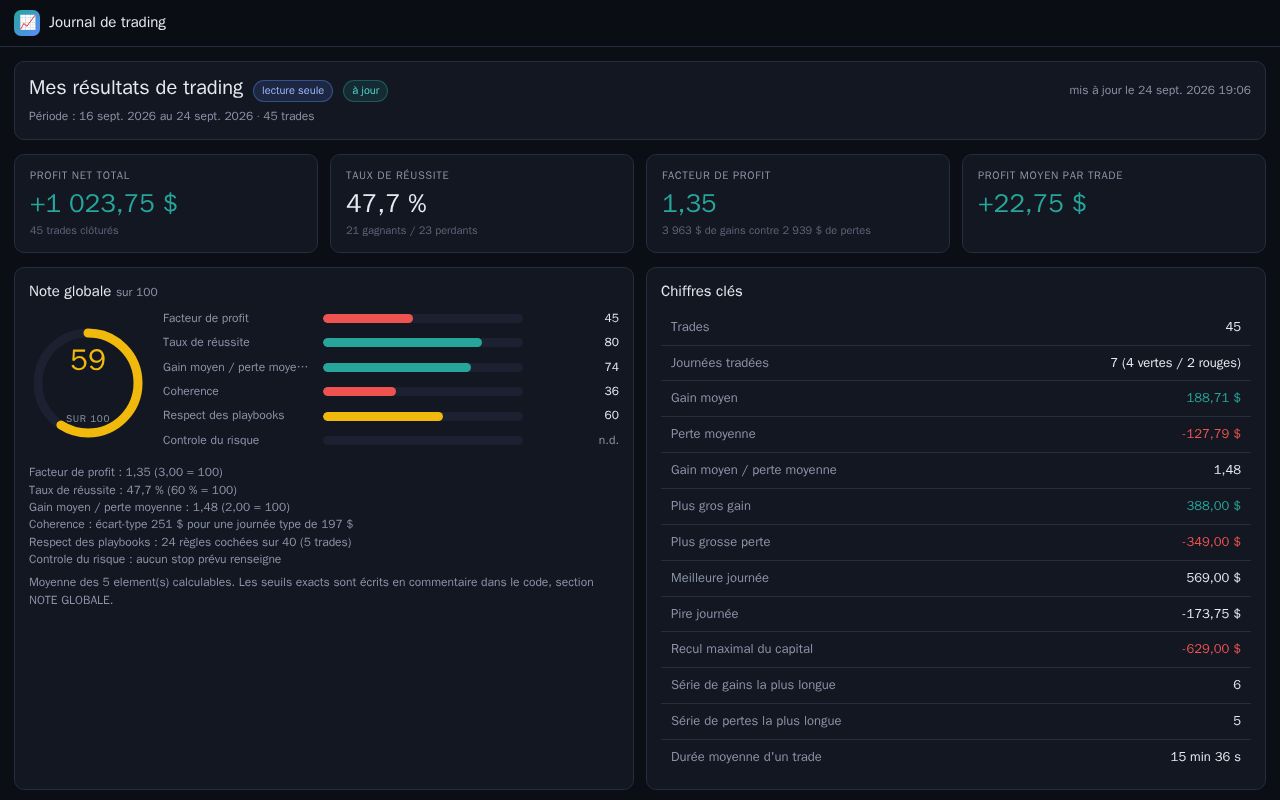Click the red Facteur de profit score bar
Viewport: 1280px width, 800px height.
(368, 319)
